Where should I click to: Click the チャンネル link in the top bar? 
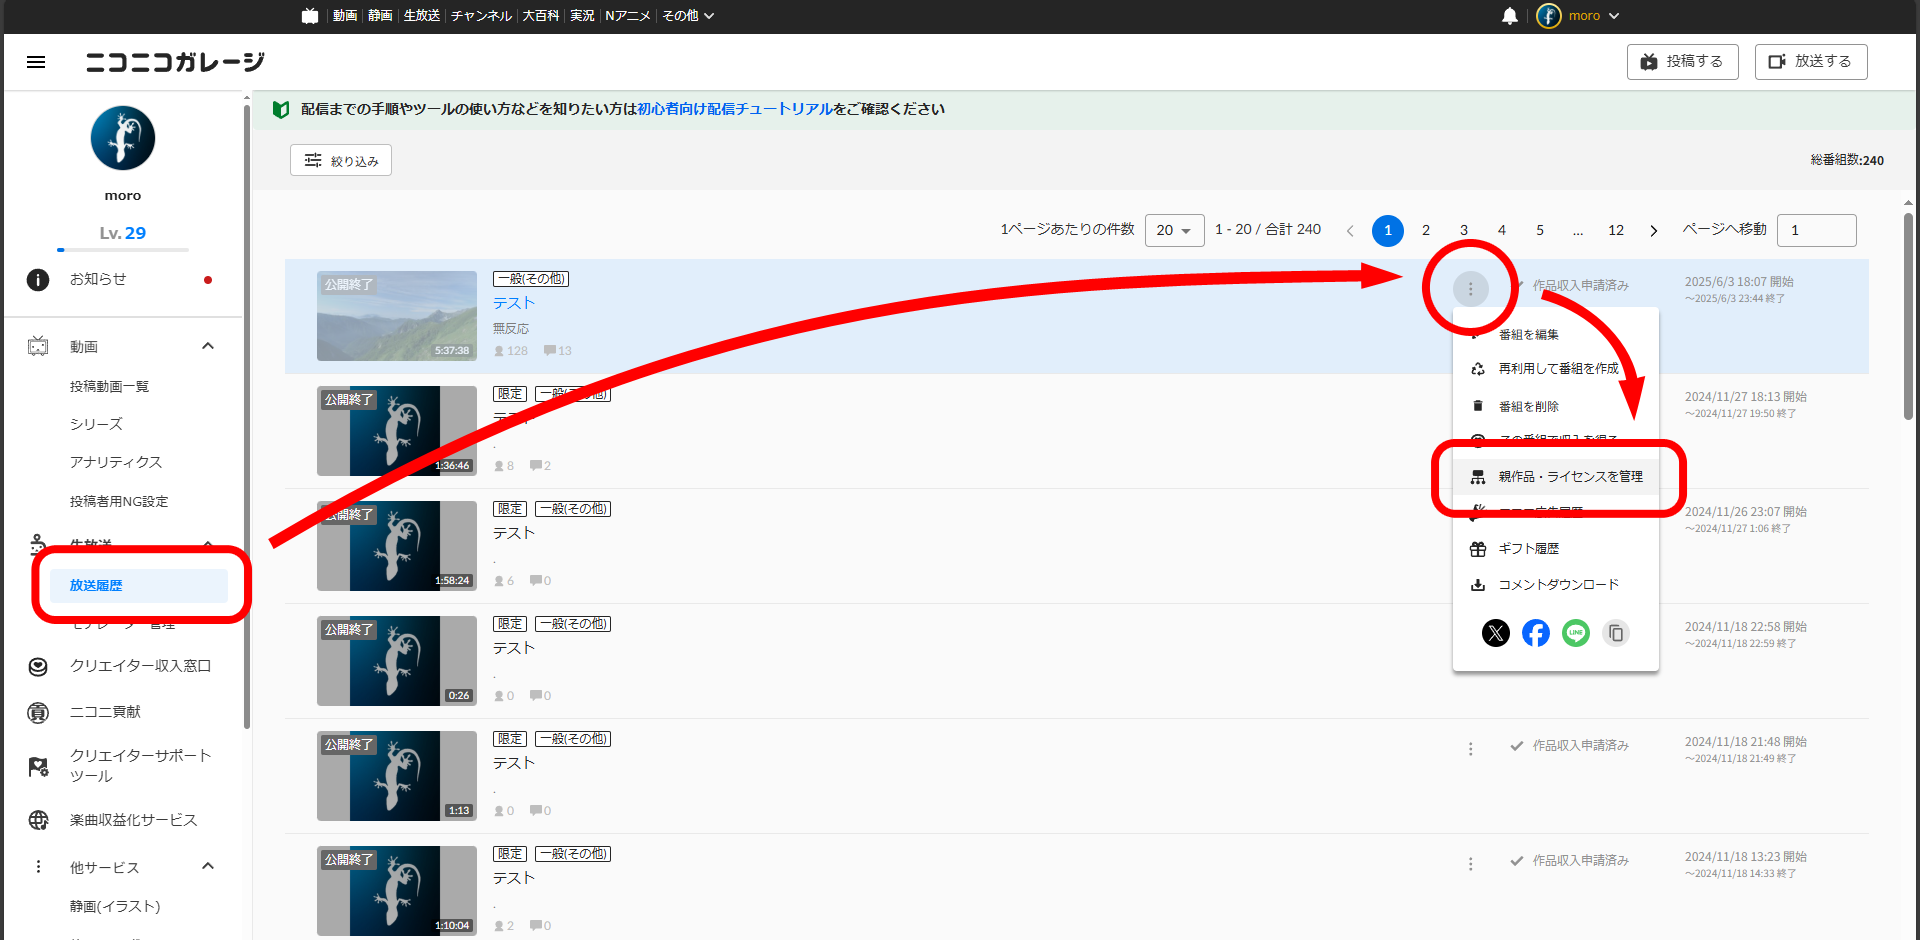click(481, 16)
